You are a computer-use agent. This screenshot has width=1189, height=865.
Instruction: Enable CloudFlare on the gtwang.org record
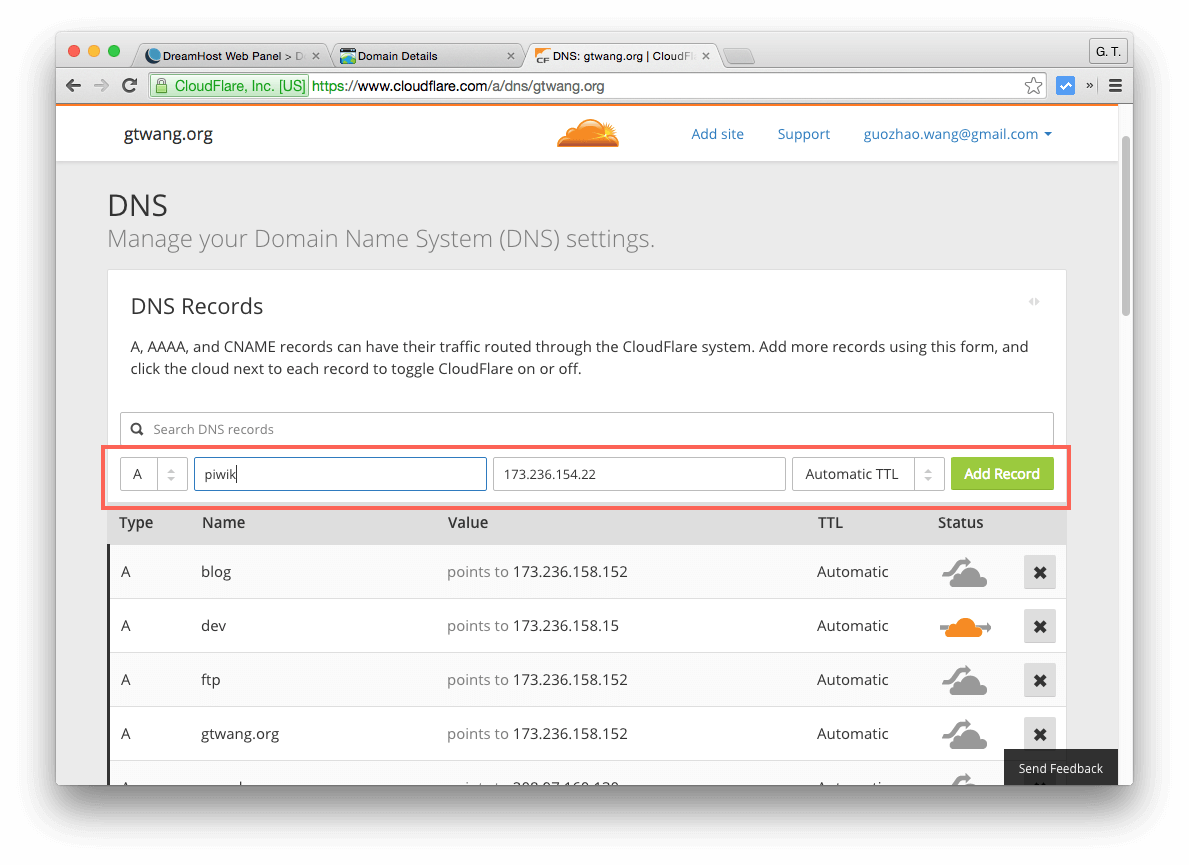963,733
